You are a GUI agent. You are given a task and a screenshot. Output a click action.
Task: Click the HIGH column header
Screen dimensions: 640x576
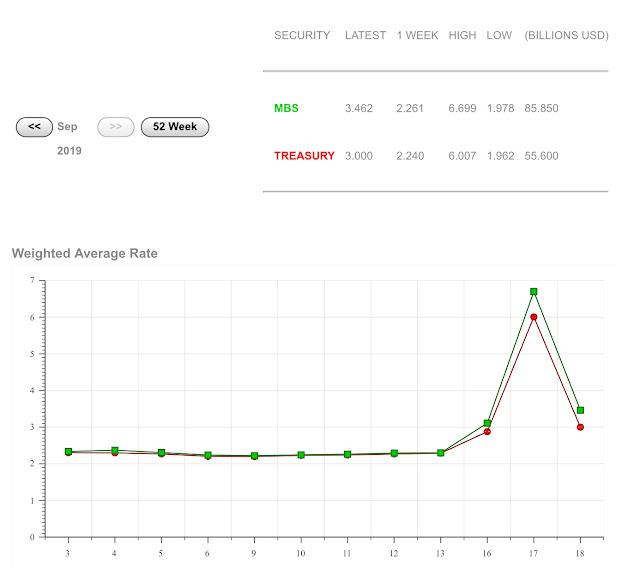point(462,36)
